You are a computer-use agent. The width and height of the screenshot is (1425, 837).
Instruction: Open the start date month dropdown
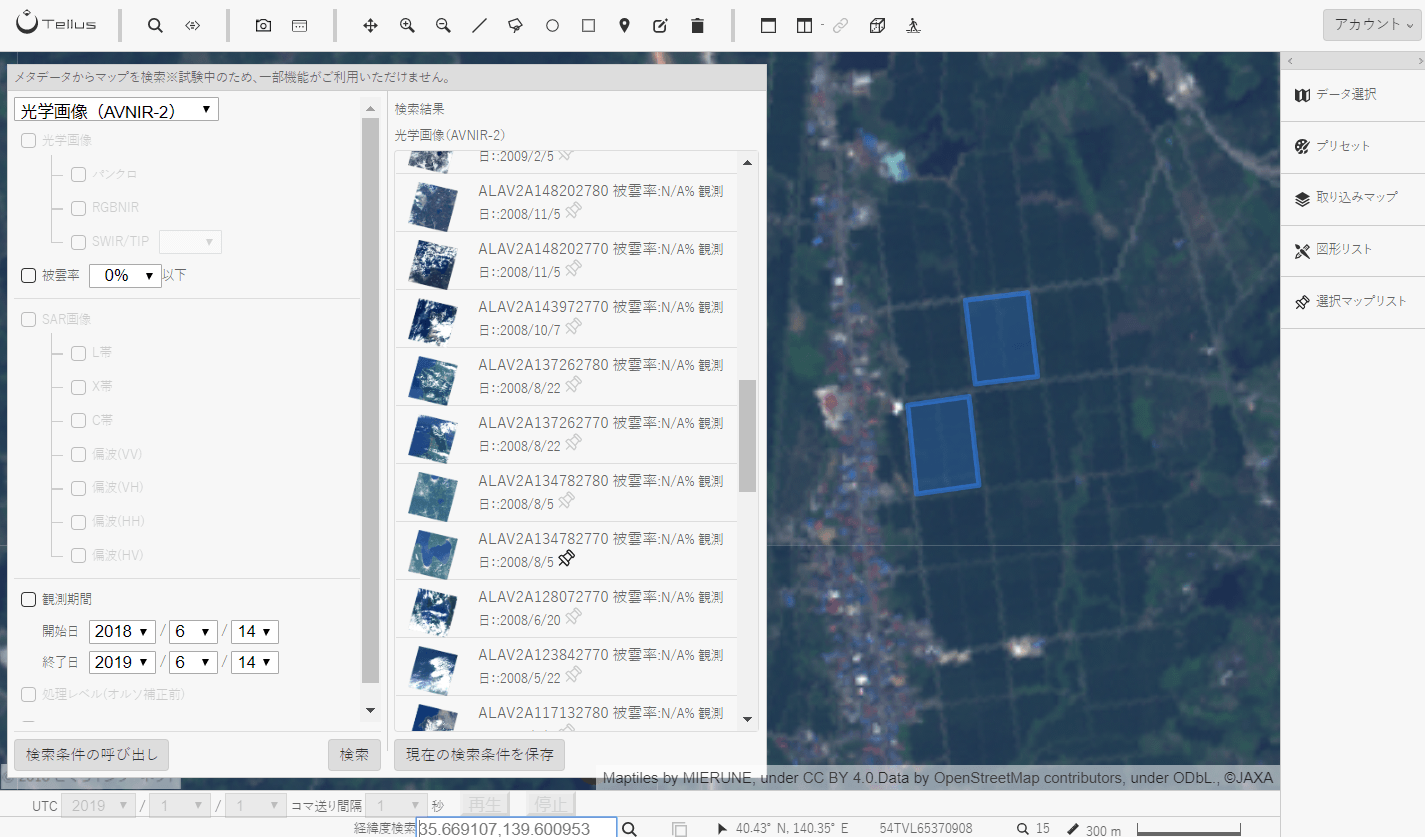(x=192, y=632)
